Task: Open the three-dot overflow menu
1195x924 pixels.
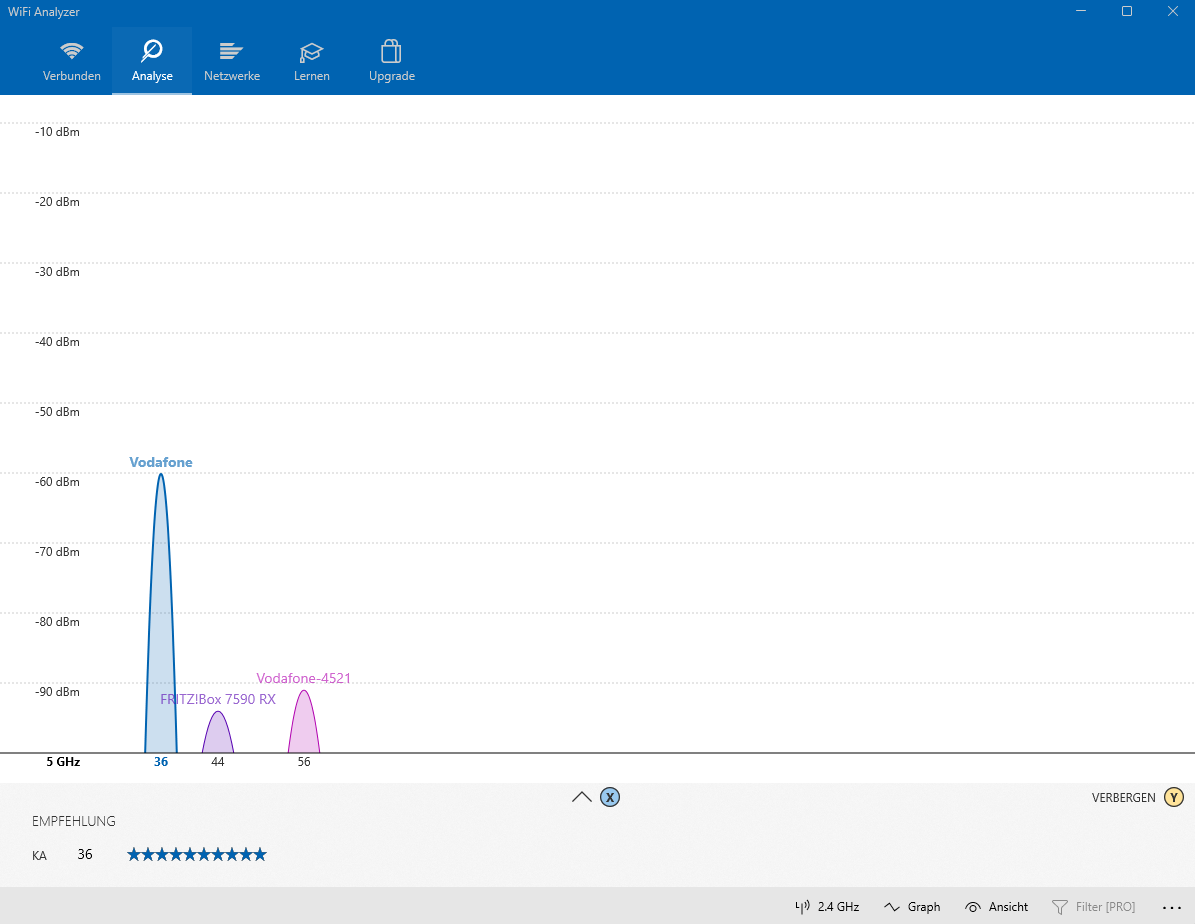Action: coord(1173,906)
